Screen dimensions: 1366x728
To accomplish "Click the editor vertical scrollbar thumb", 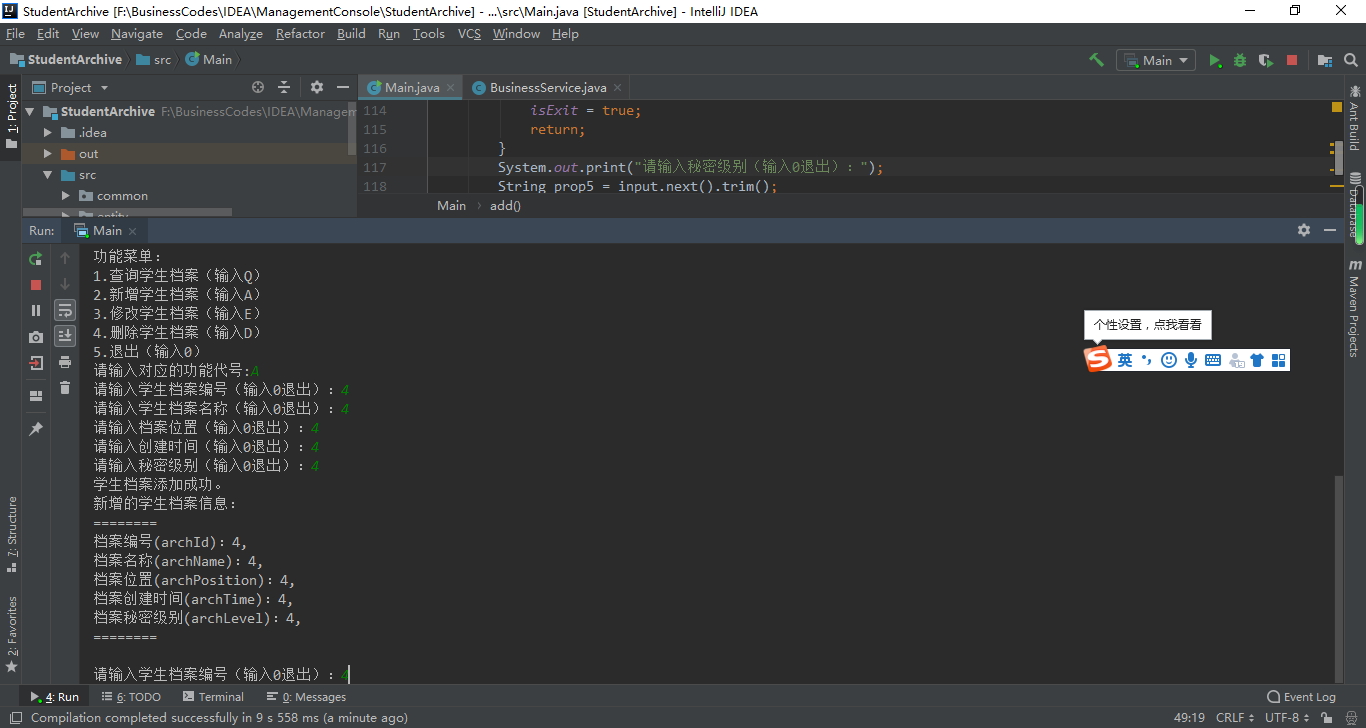I will pyautogui.click(x=1339, y=158).
